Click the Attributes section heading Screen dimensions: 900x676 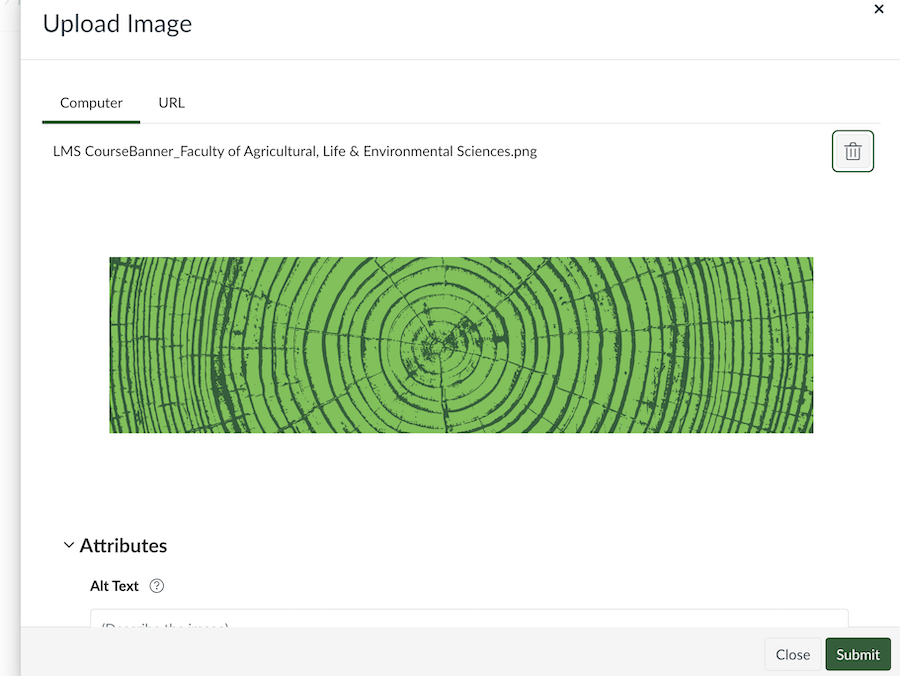[123, 545]
